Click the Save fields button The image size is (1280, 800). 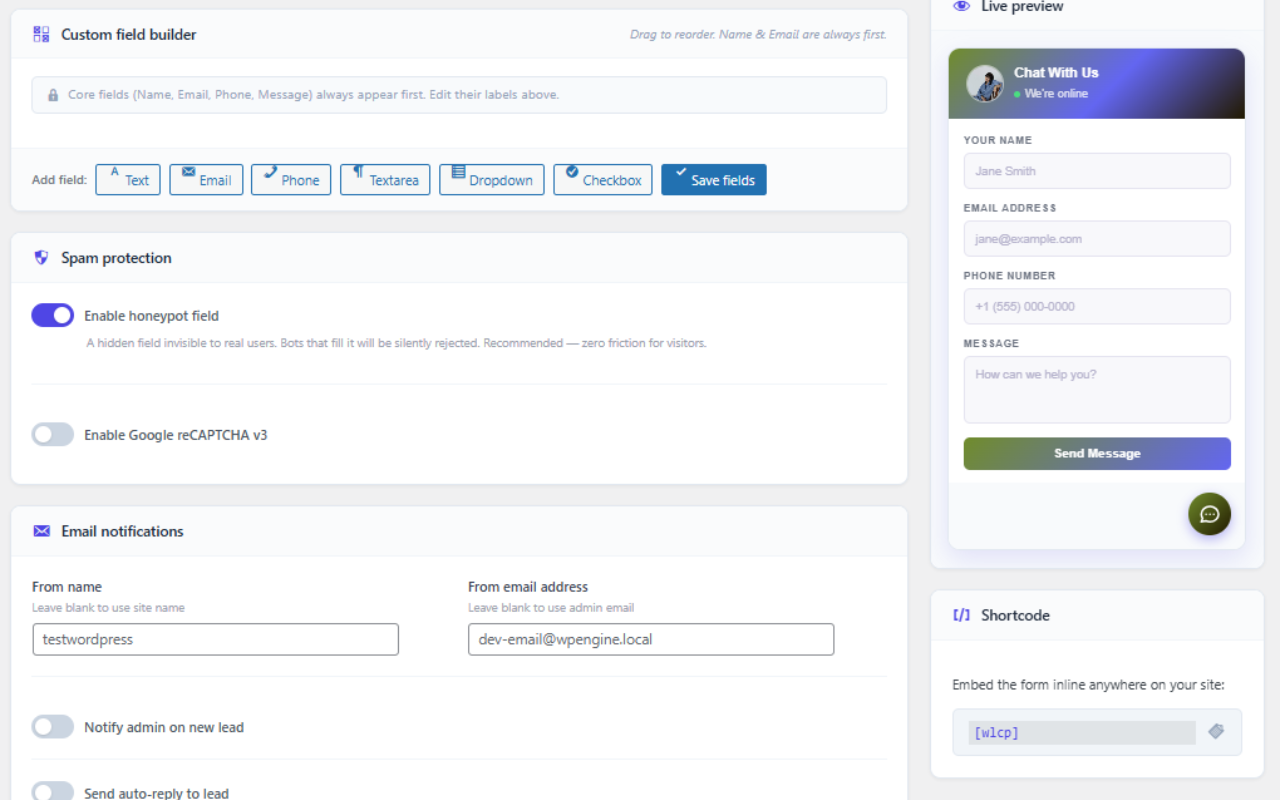tap(714, 180)
